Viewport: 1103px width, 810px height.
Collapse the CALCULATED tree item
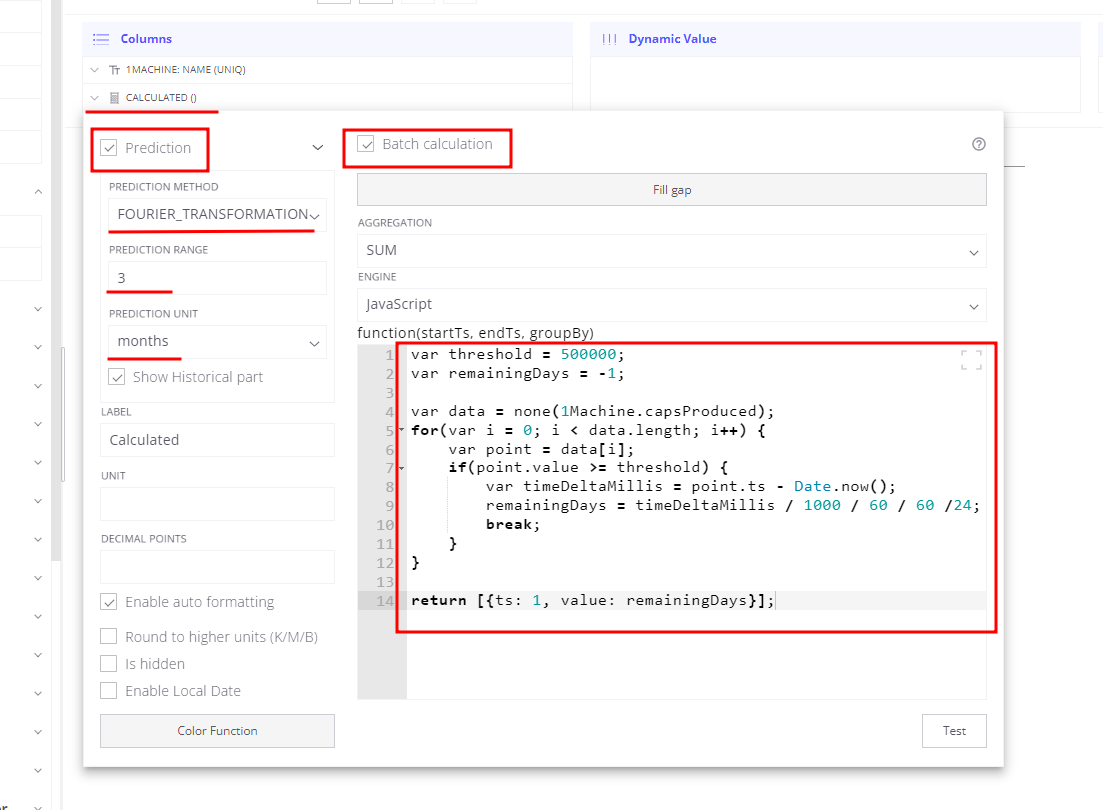point(94,98)
